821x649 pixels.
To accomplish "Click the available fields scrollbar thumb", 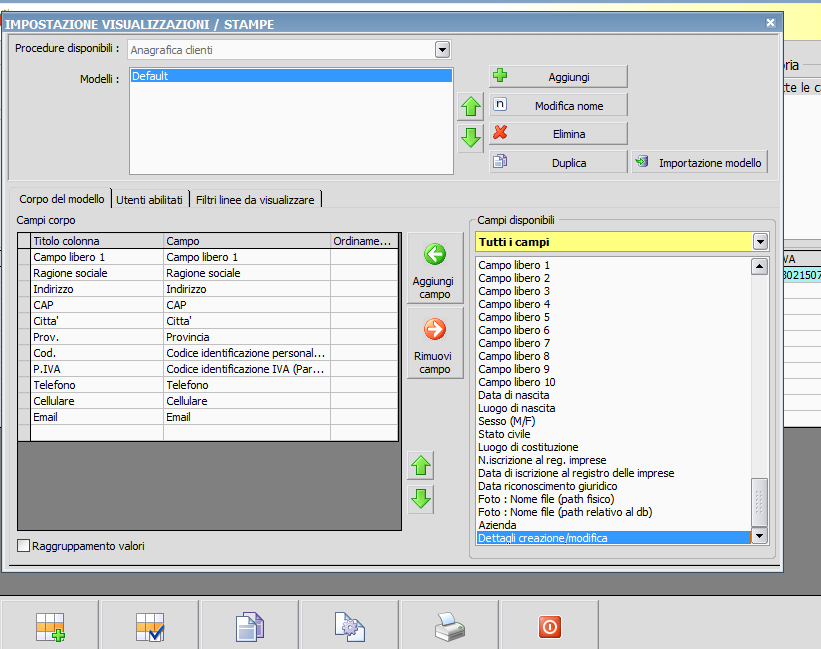I will pos(759,502).
